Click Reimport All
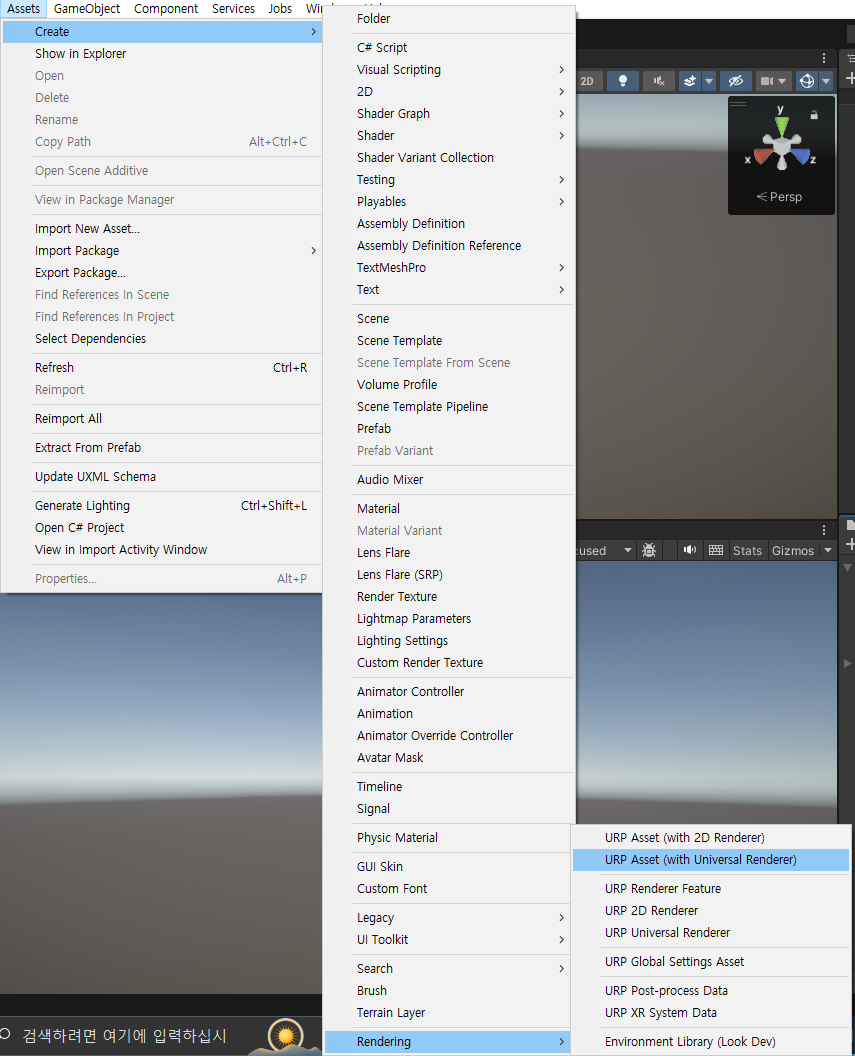The image size is (855, 1056). point(162,418)
